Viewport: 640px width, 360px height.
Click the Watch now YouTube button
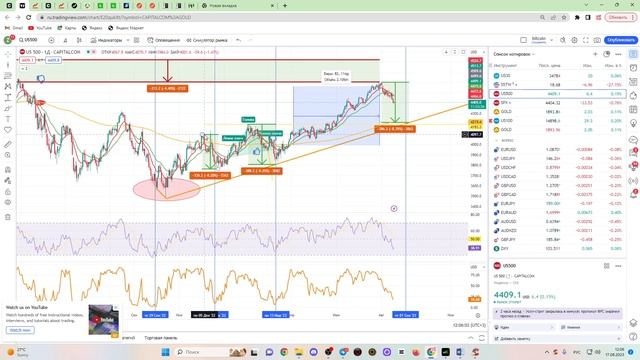[20, 330]
